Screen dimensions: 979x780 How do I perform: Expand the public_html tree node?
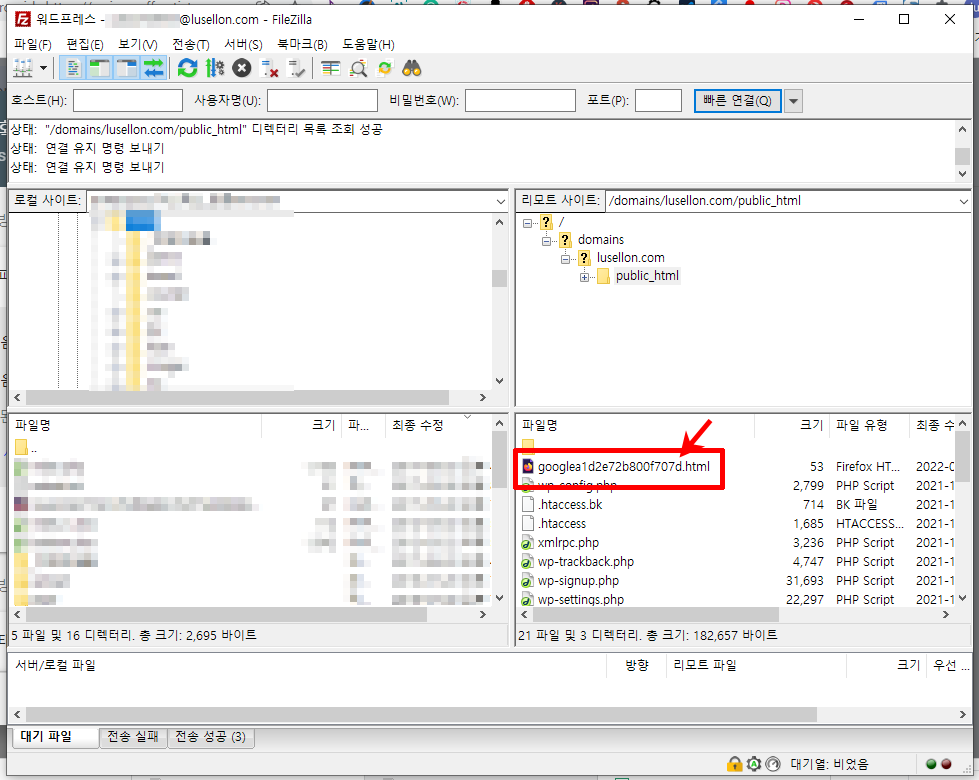coord(584,277)
